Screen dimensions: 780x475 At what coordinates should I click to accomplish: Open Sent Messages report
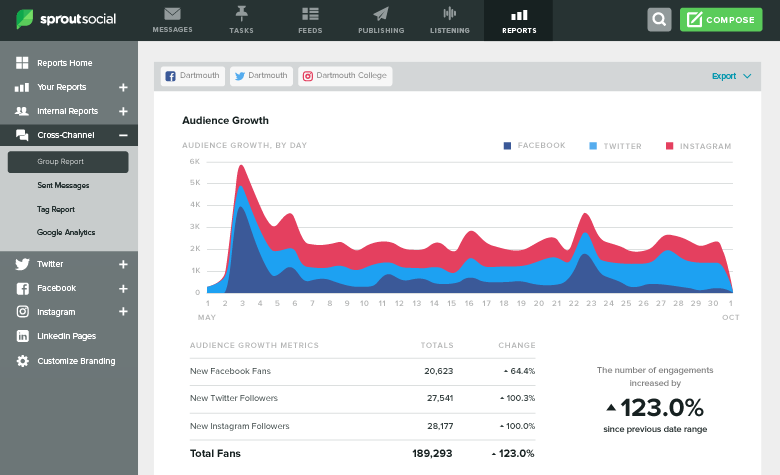63,185
